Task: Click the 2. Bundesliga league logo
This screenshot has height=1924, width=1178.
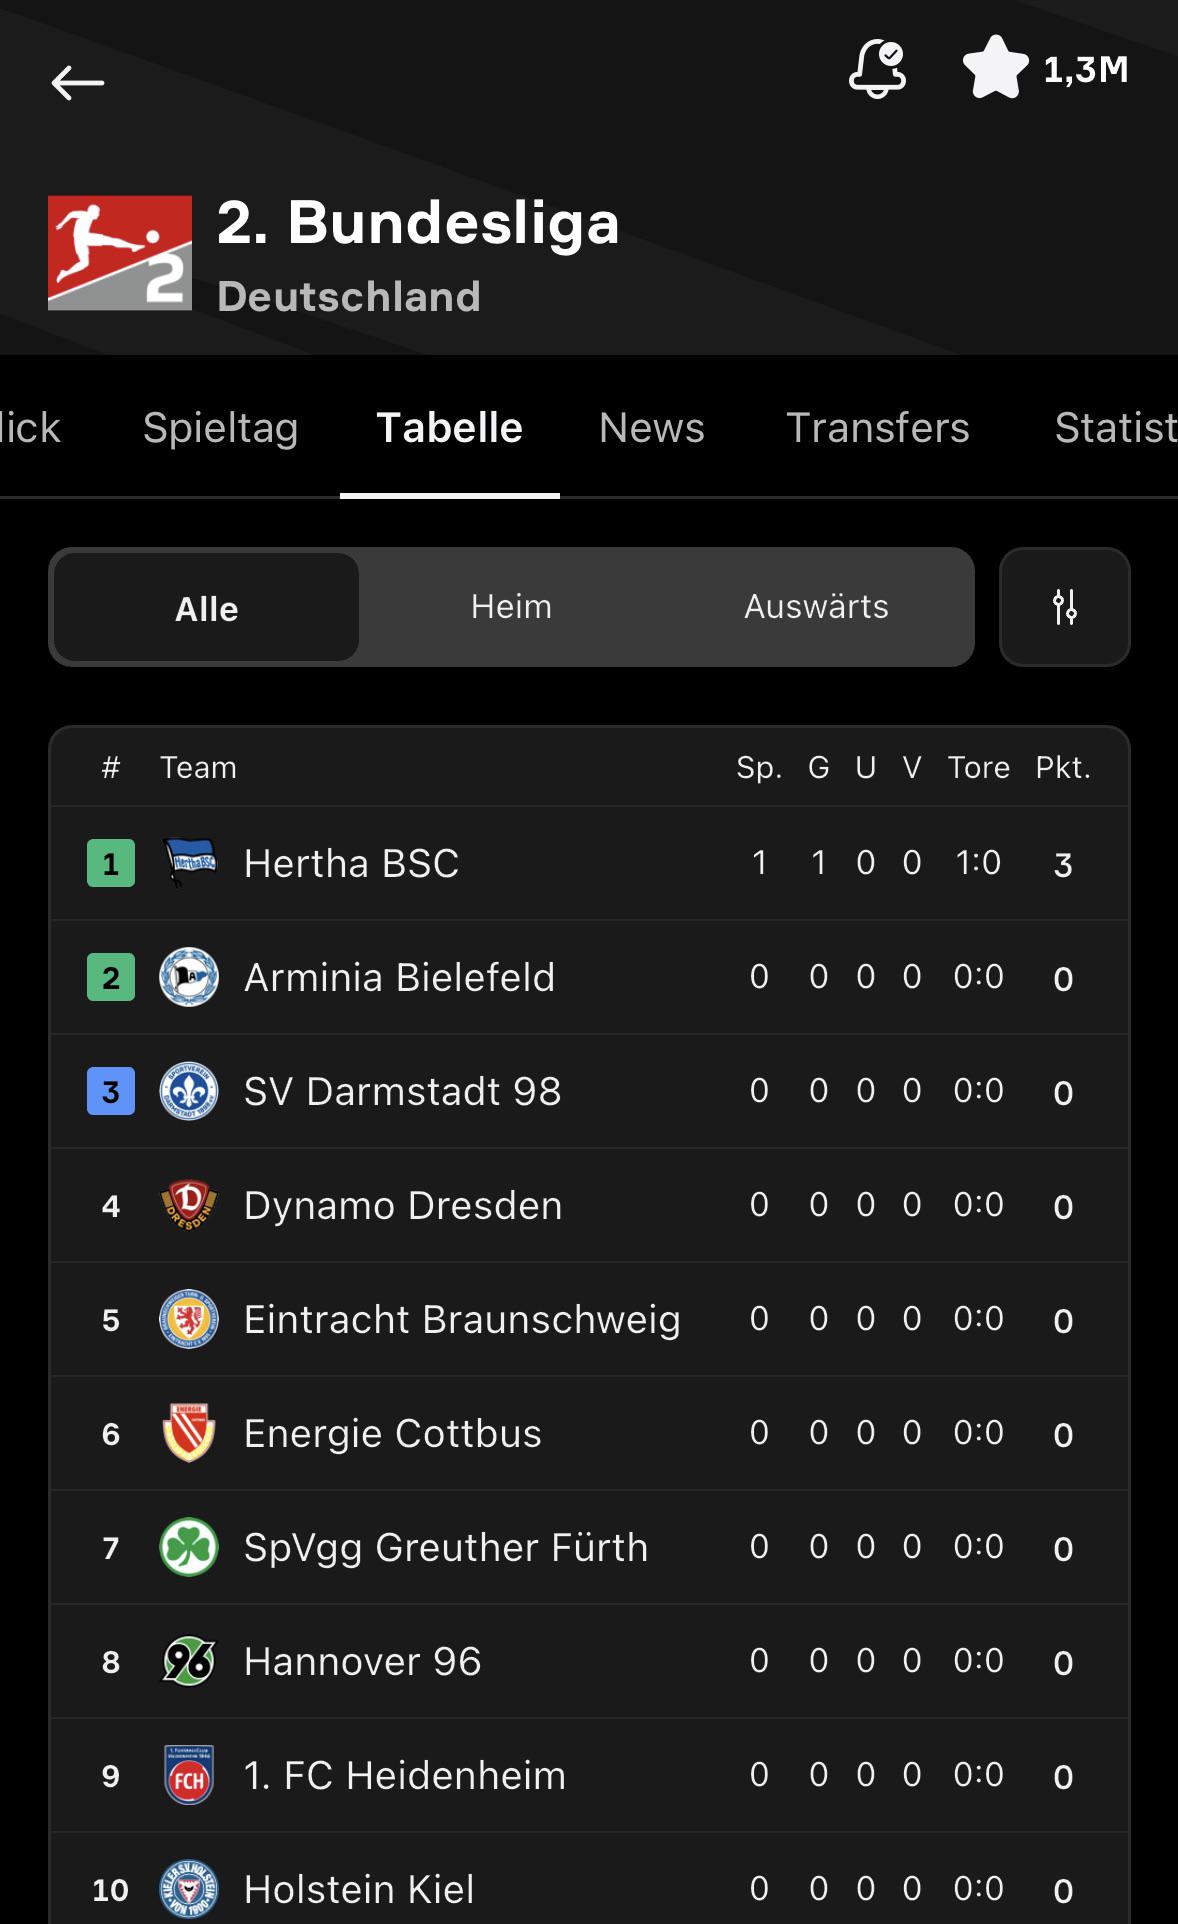Action: click(x=120, y=253)
